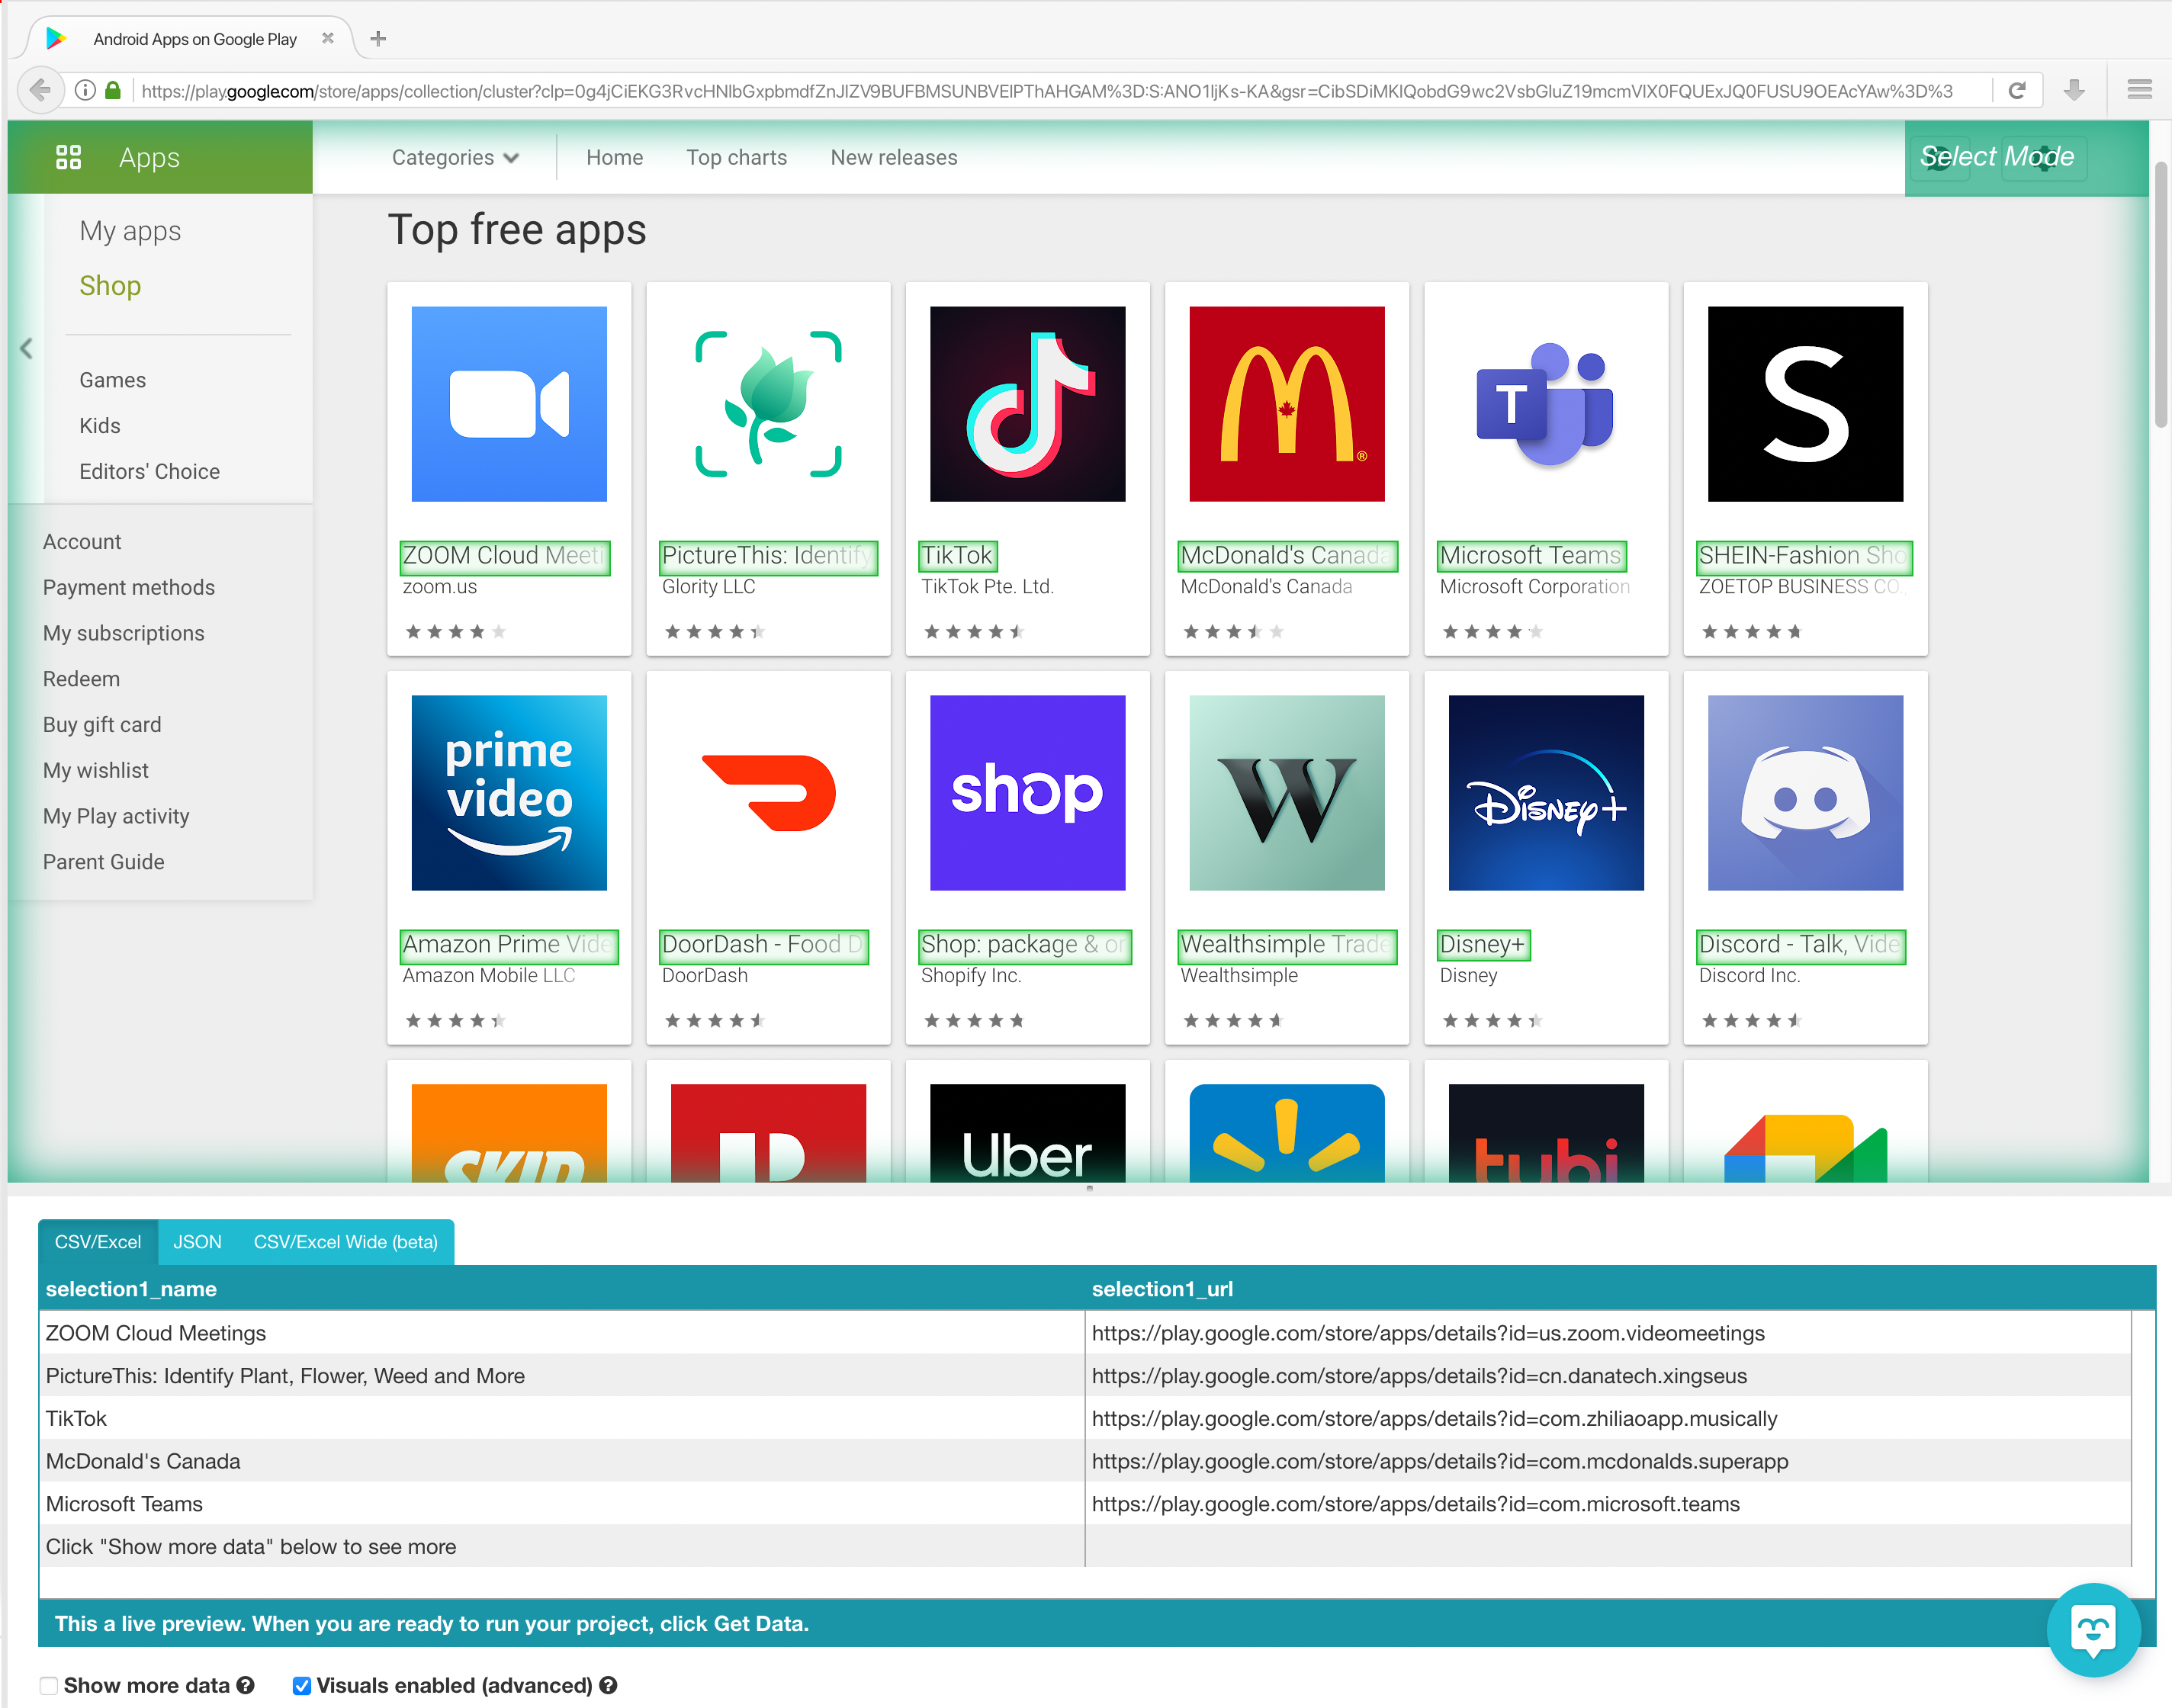Open the Walmart spark app icon
2172x1708 pixels.
pos(1287,1133)
